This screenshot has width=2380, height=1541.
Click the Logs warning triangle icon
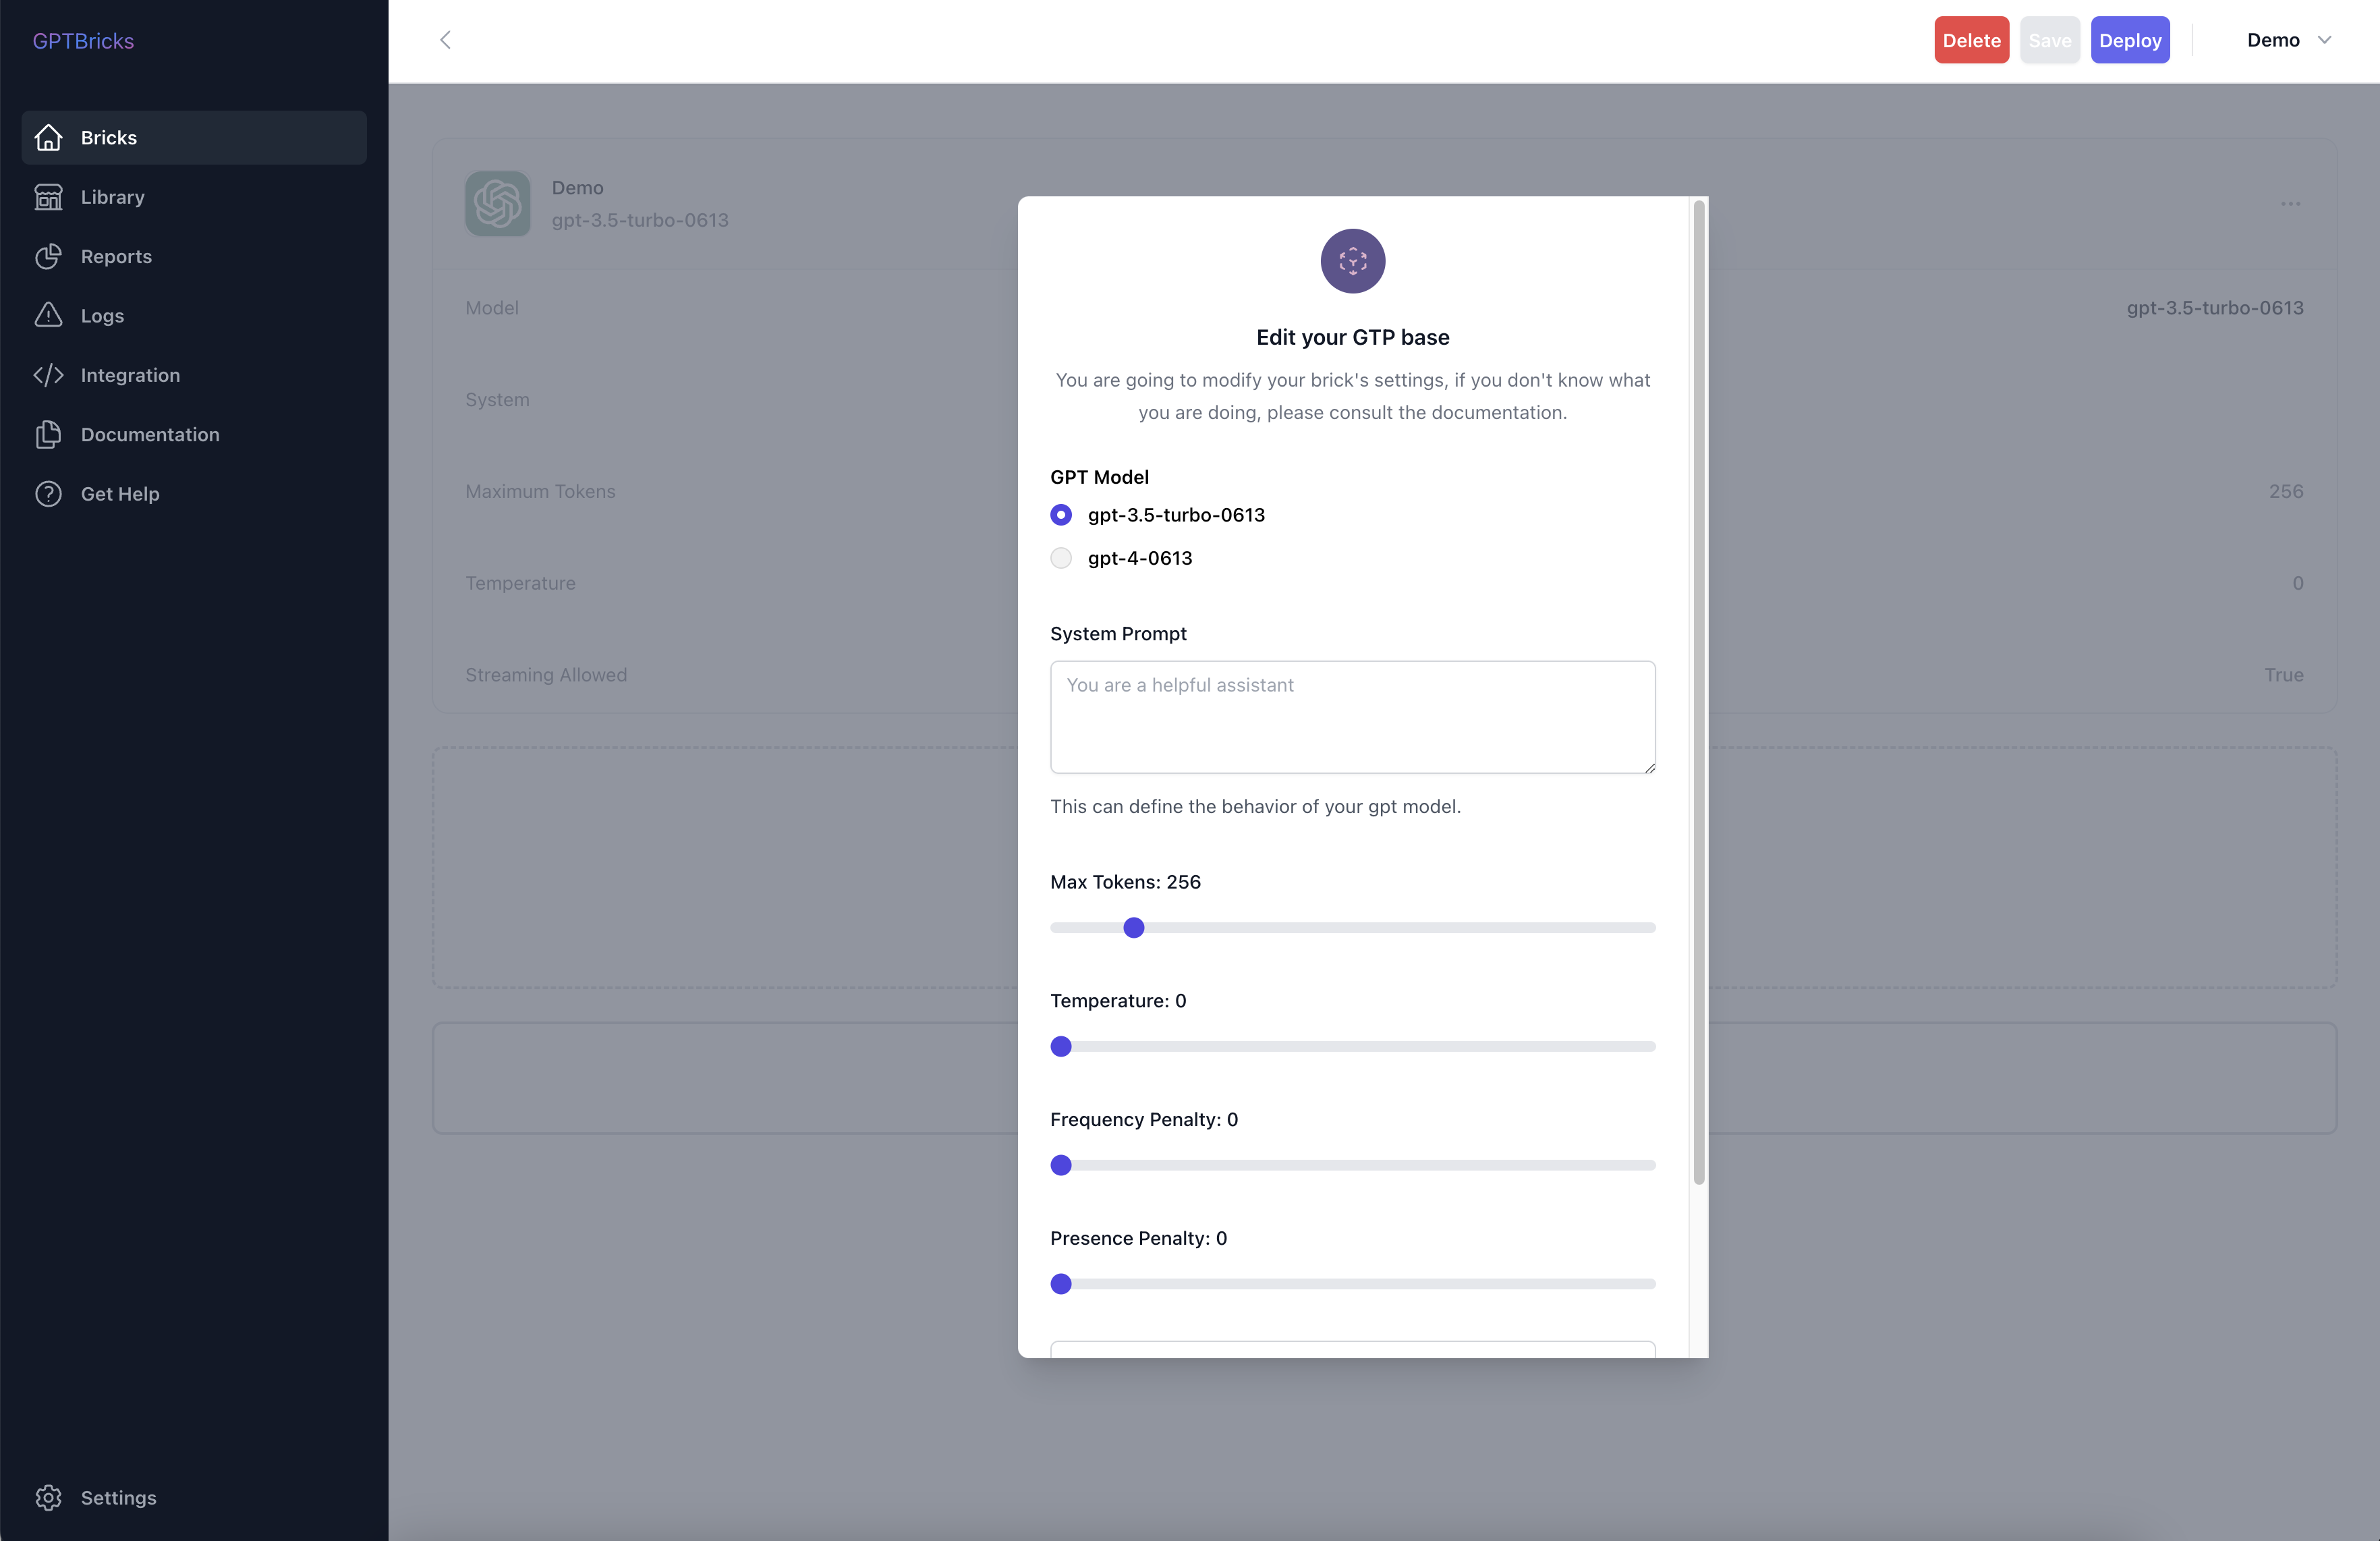coord(48,315)
